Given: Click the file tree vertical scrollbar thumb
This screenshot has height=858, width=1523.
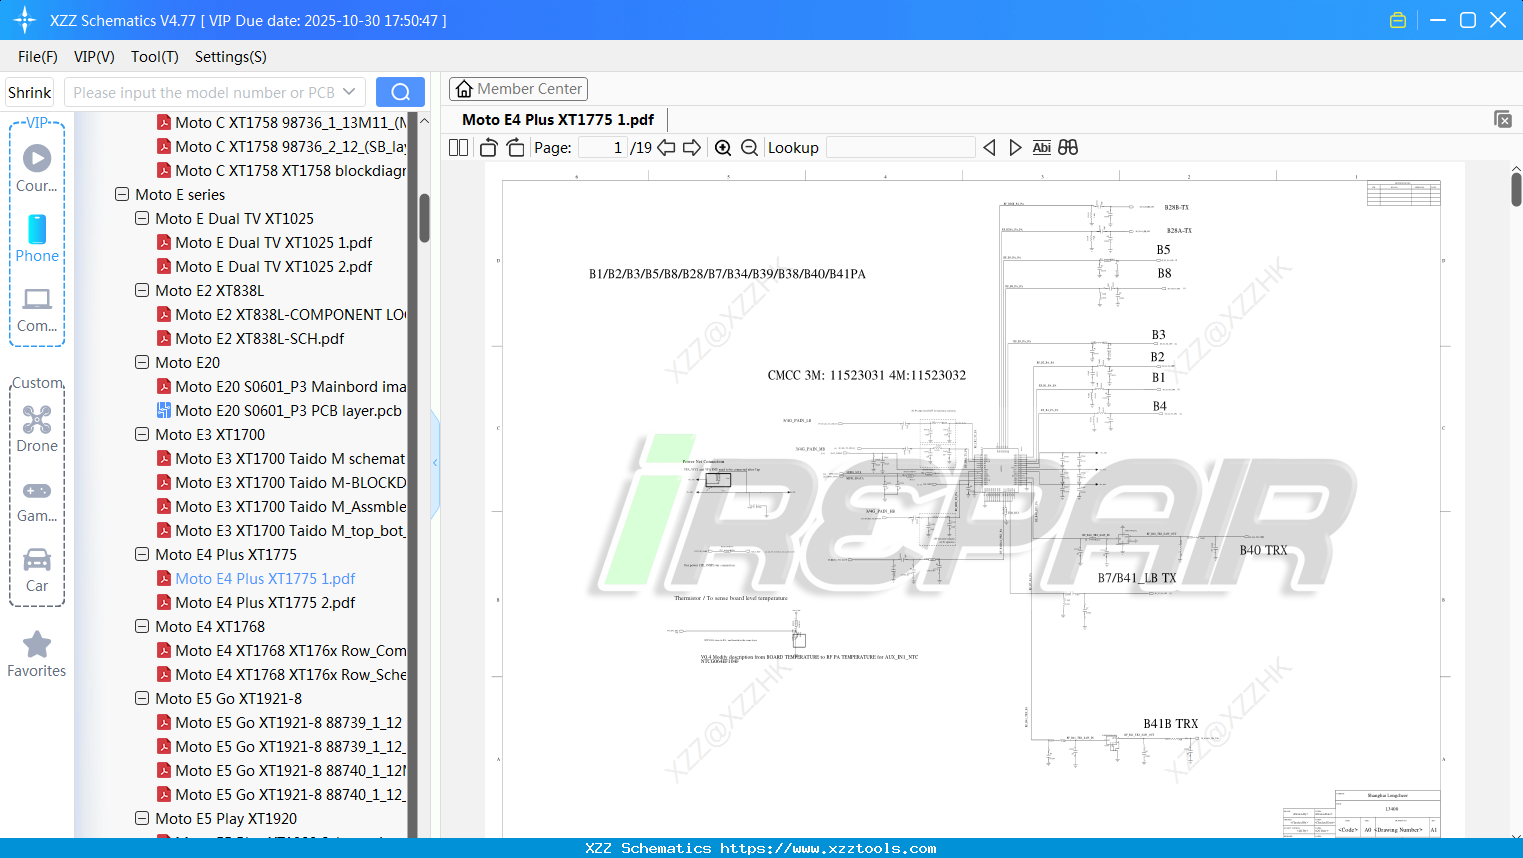Looking at the screenshot, I should [x=424, y=217].
